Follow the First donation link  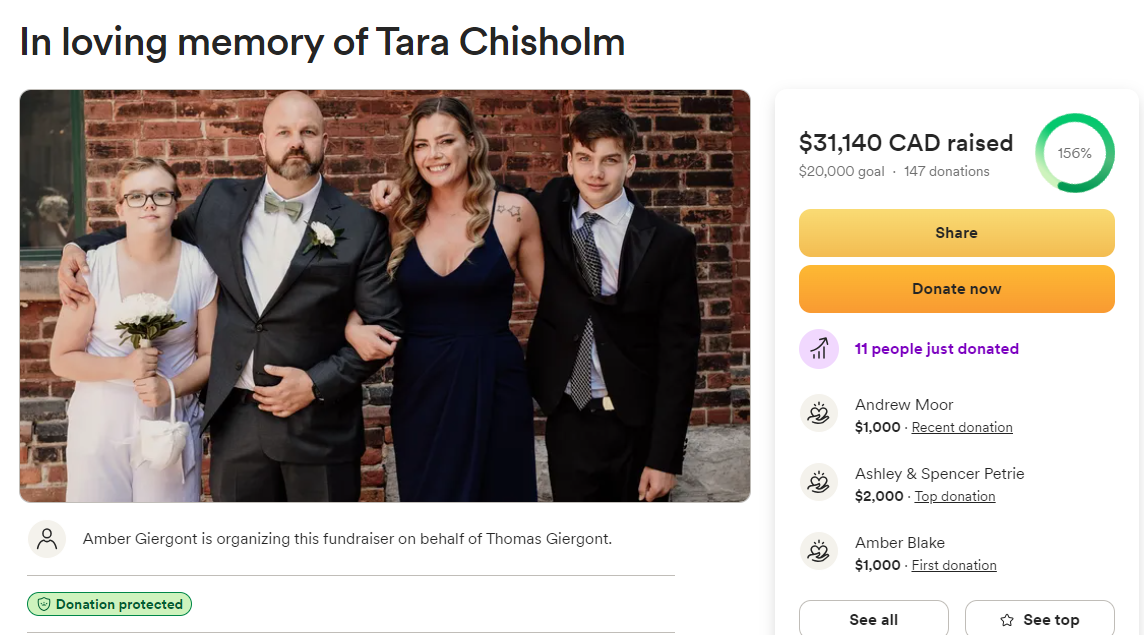pyautogui.click(x=954, y=565)
